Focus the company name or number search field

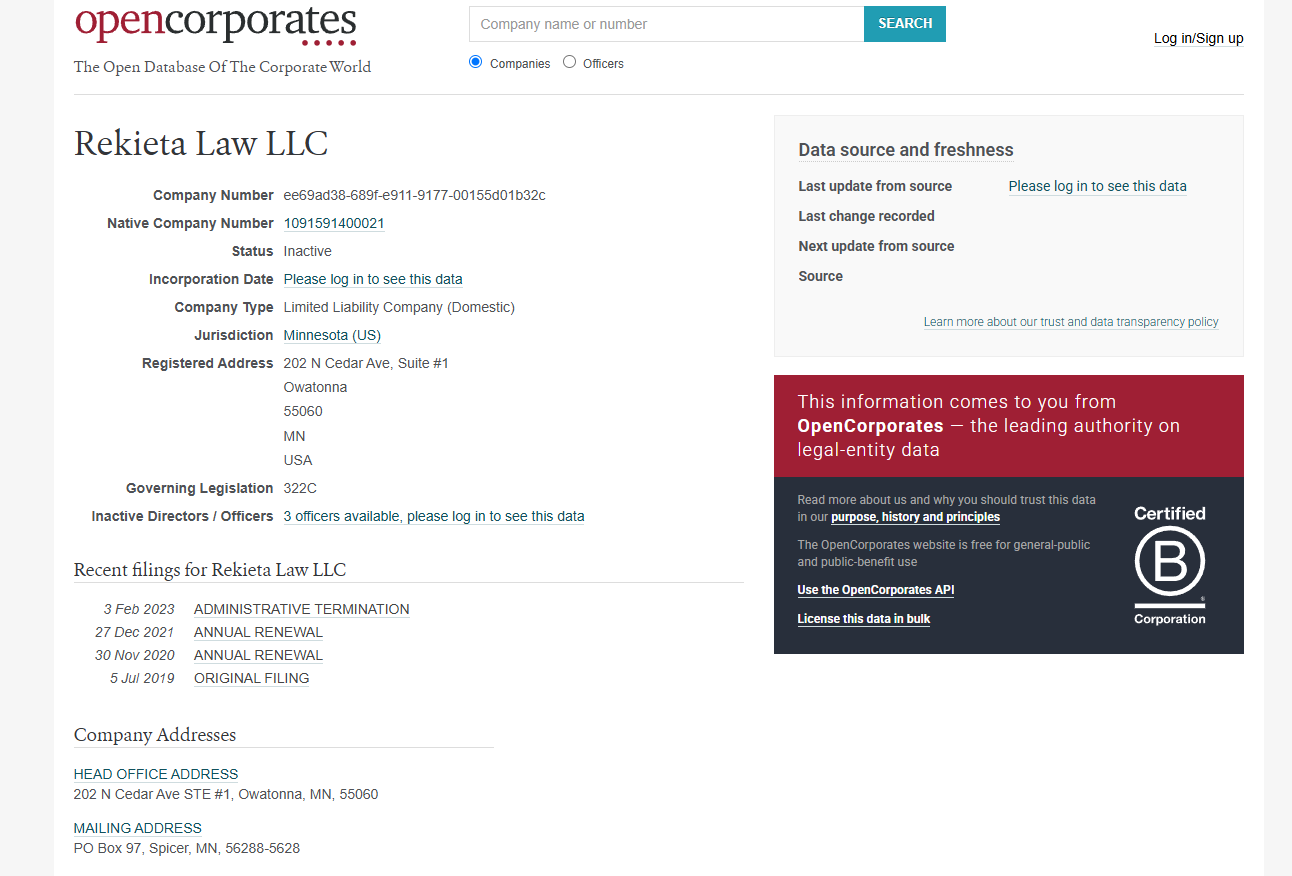pos(666,24)
